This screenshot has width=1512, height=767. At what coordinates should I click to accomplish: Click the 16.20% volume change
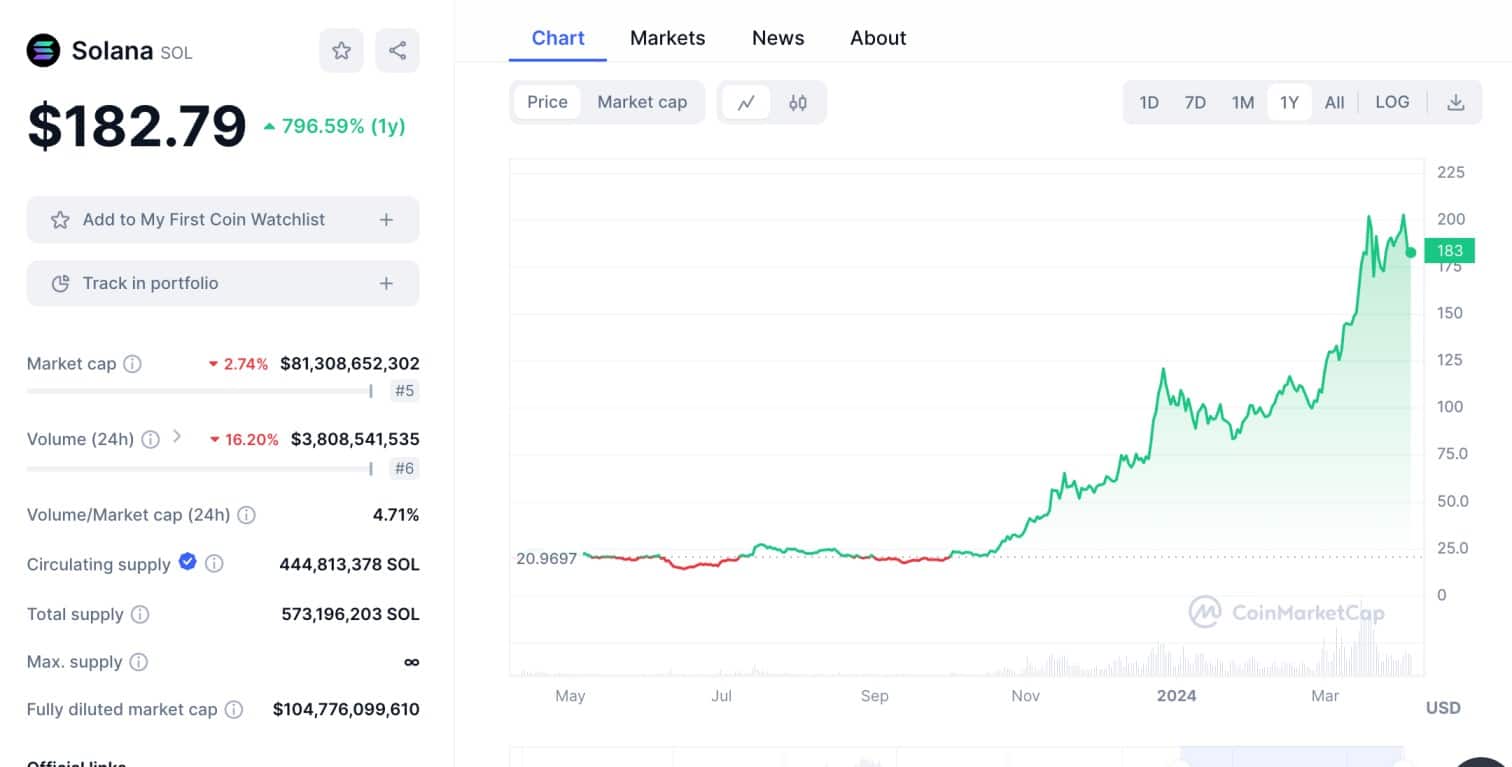pos(244,439)
